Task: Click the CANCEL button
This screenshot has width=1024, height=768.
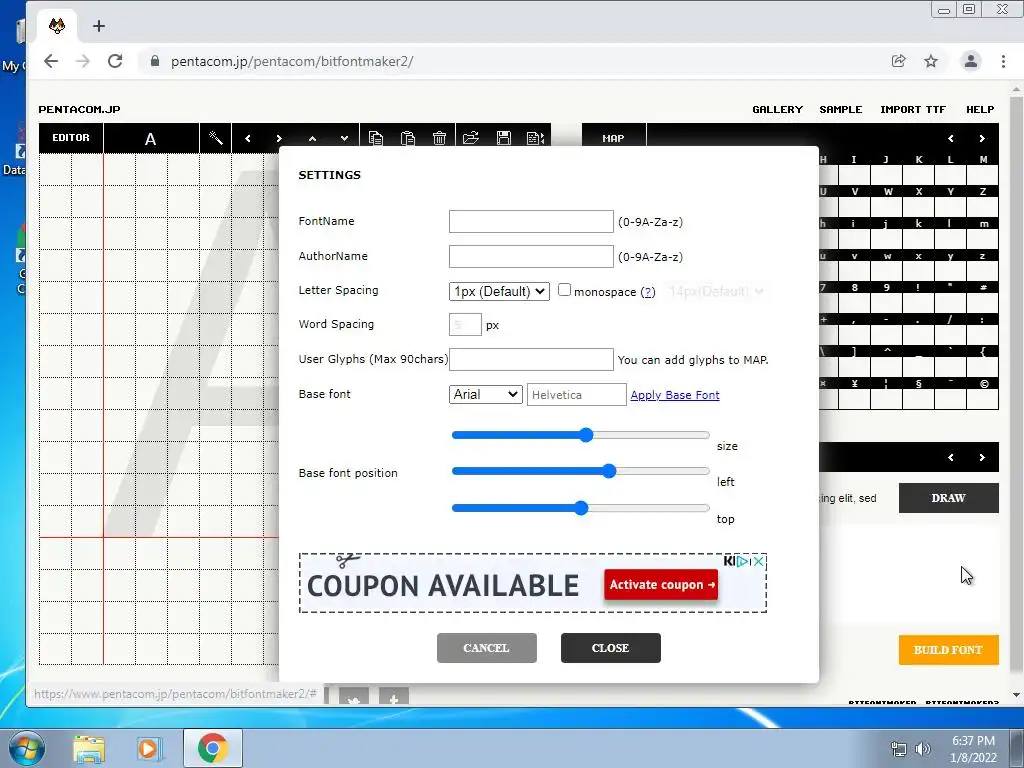Action: 487,648
